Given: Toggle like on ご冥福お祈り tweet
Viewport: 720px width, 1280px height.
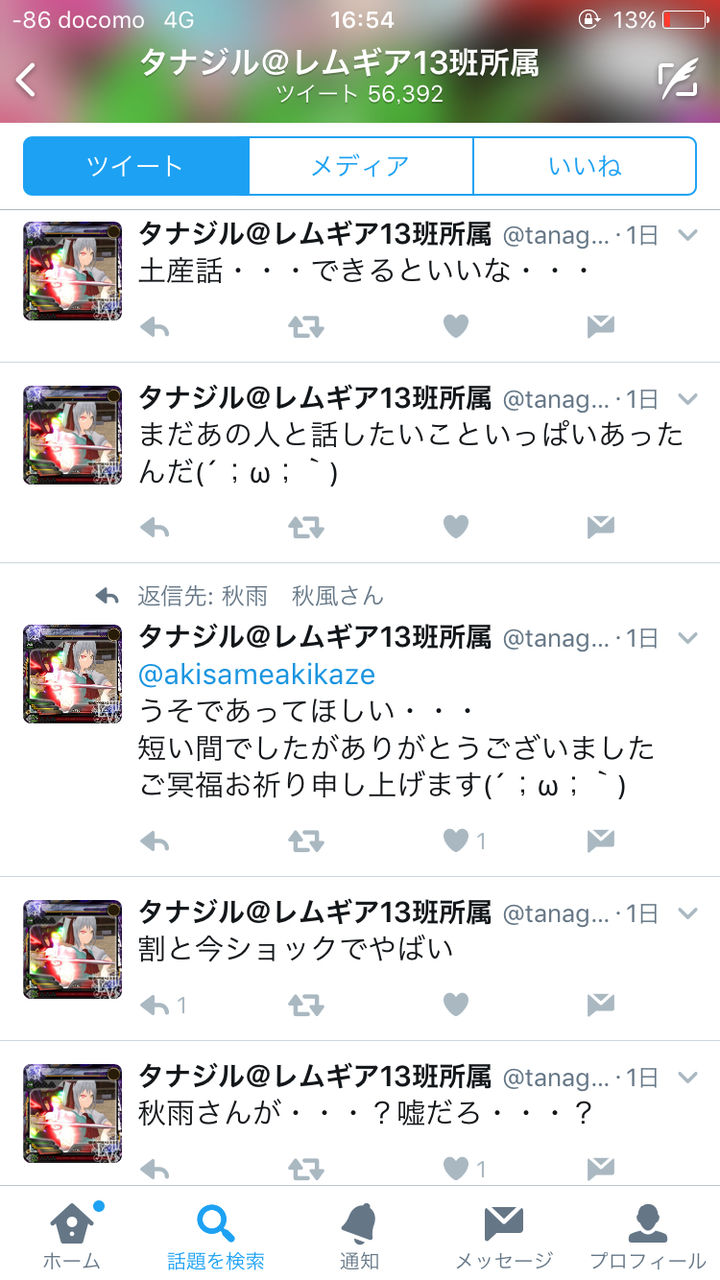Looking at the screenshot, I should tap(456, 841).
